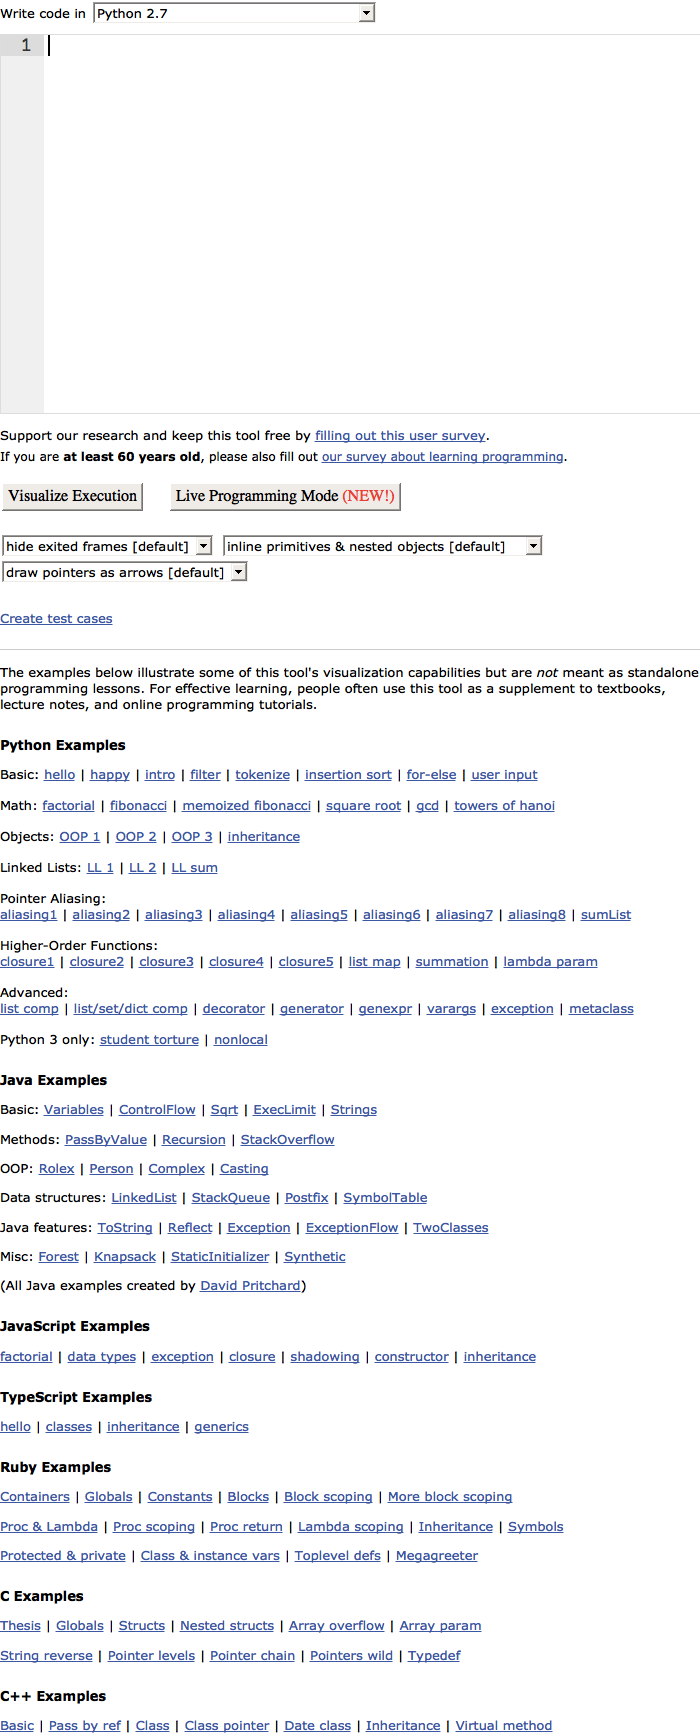This screenshot has width=700, height=1733.
Task: Click the Visualize Execution button
Action: click(72, 496)
